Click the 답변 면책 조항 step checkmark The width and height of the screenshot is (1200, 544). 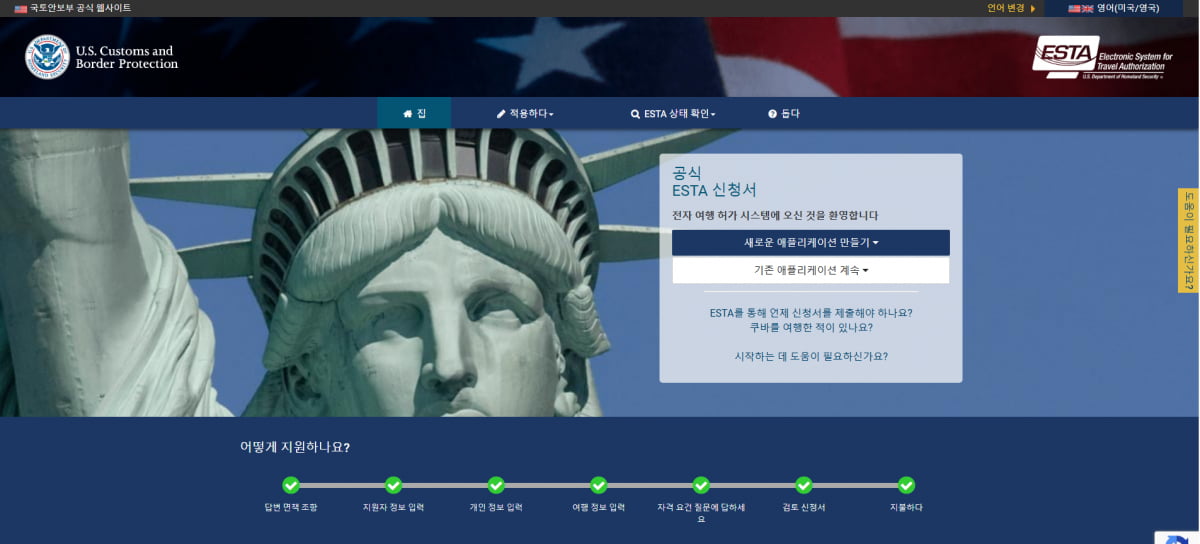click(291, 485)
